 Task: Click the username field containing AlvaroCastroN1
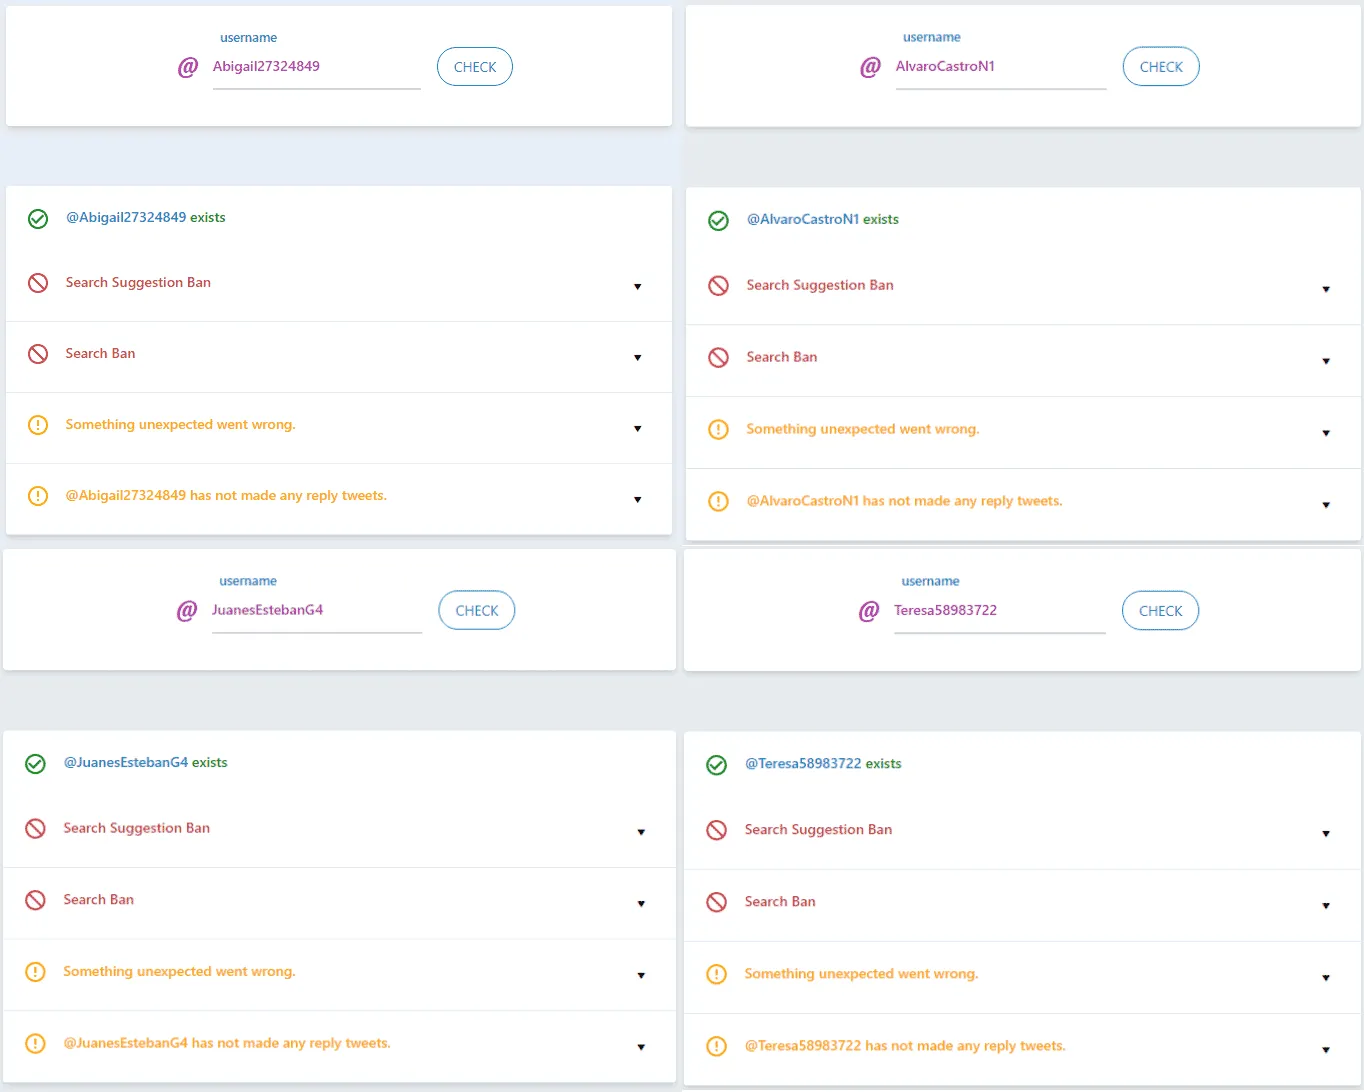[x=1000, y=67]
